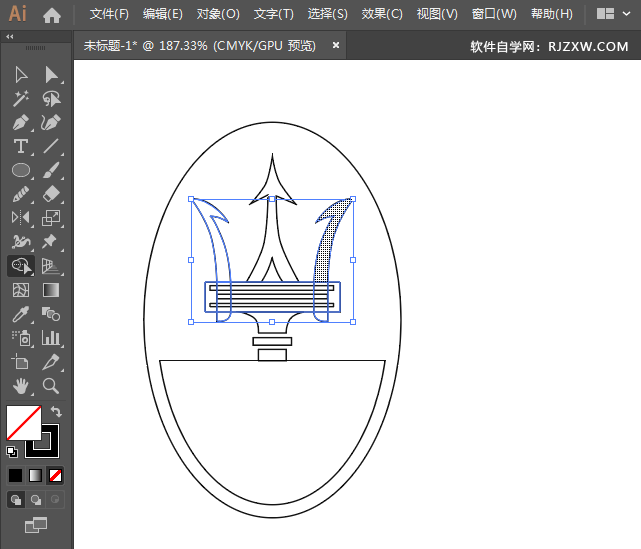Expand the toolbar using double arrows
This screenshot has width=641, height=549.
pyautogui.click(x=10, y=37)
